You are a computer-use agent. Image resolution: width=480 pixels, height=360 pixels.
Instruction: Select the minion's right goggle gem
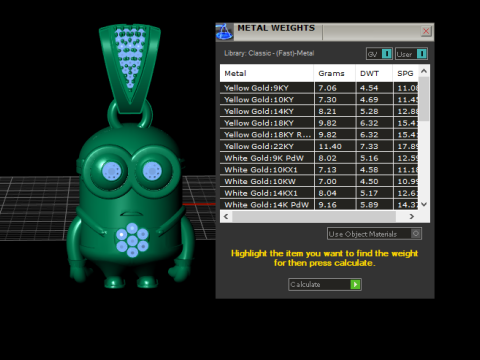[x=152, y=171]
